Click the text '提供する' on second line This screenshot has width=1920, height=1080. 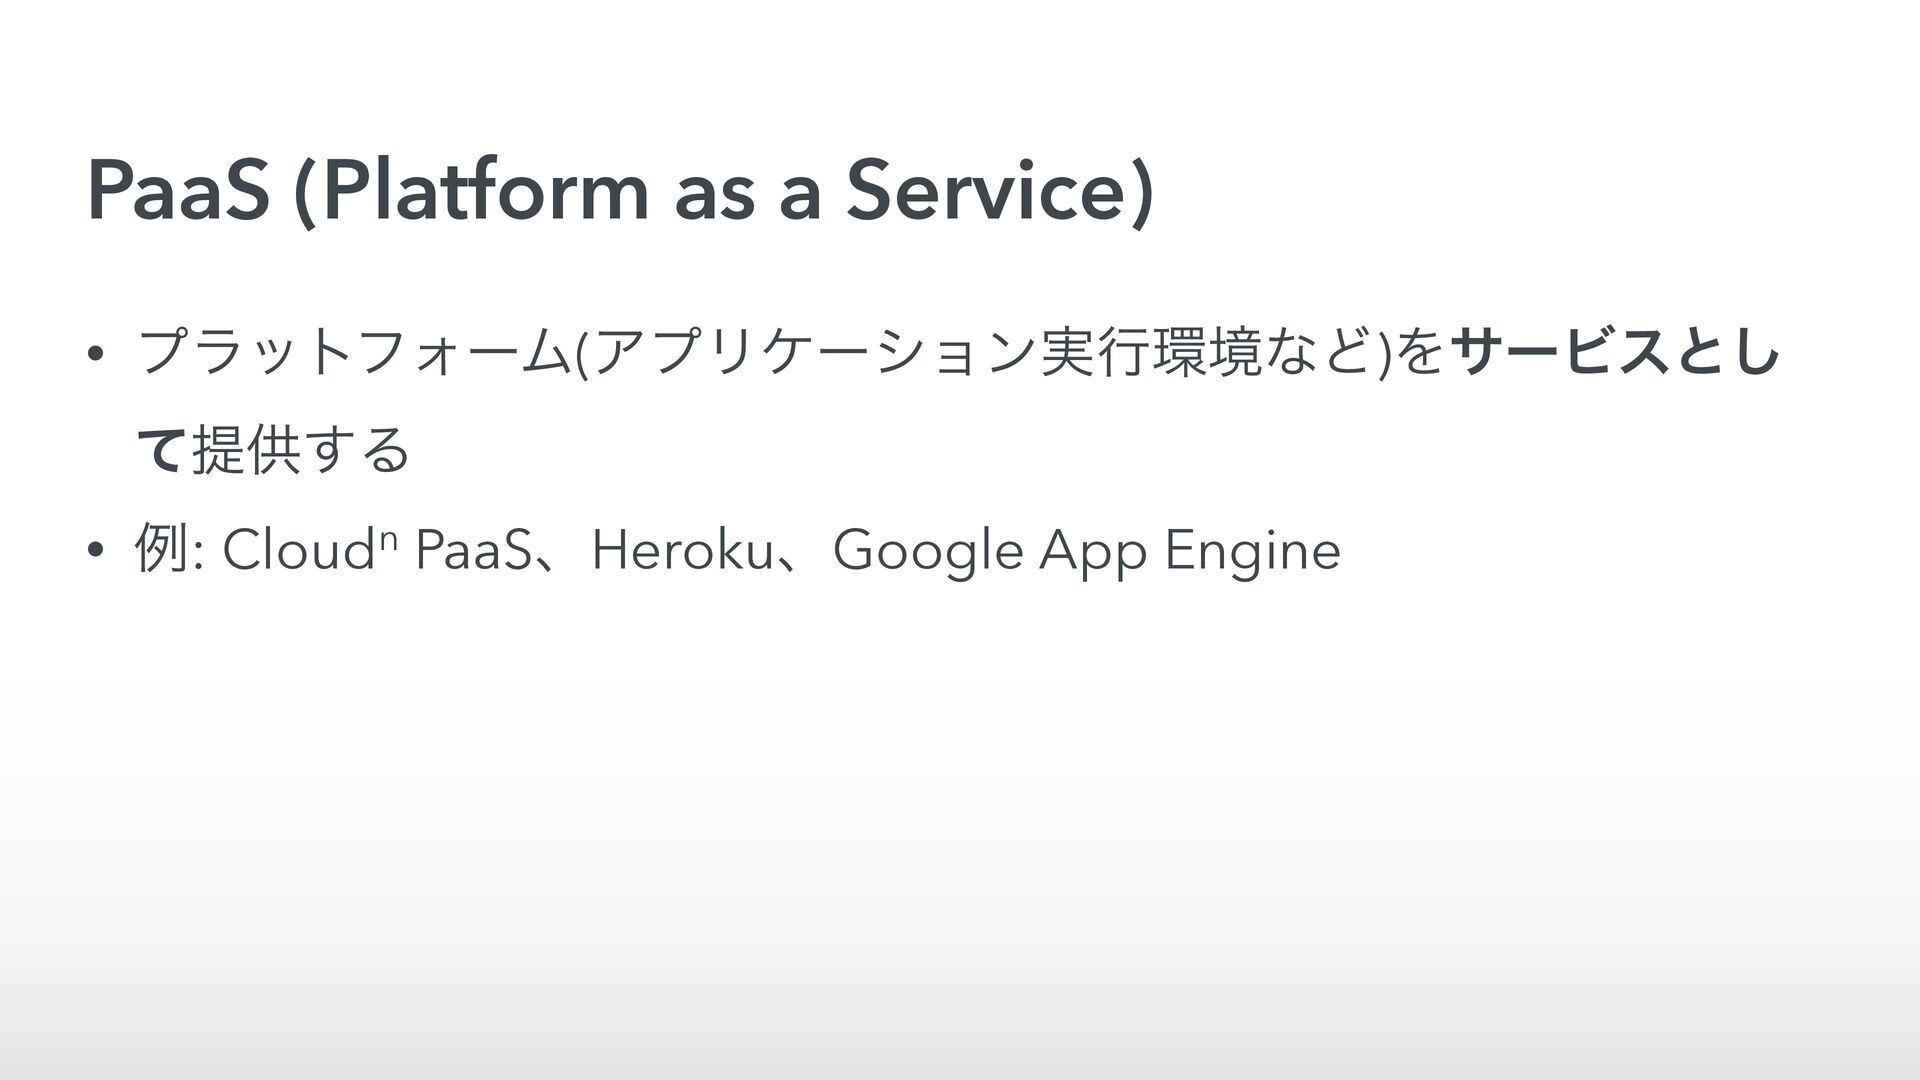(x=300, y=451)
